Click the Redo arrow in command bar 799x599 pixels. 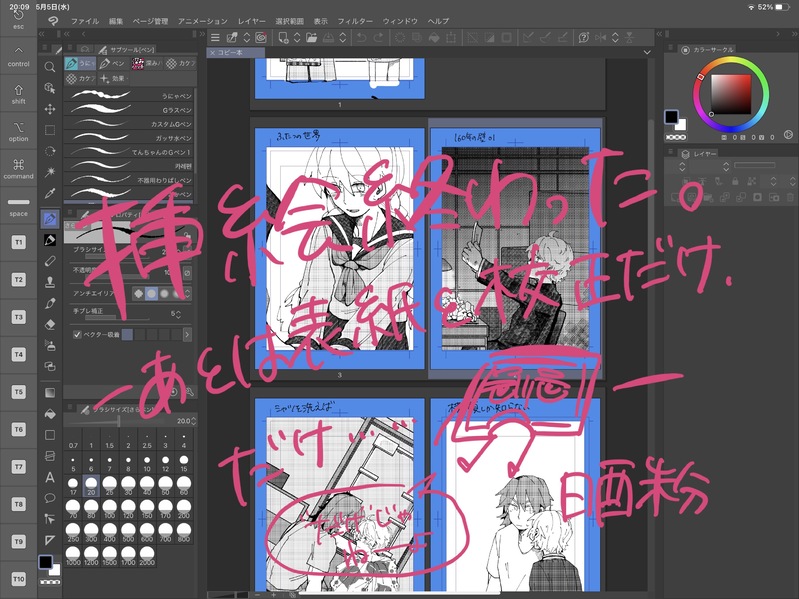pyautogui.click(x=378, y=38)
